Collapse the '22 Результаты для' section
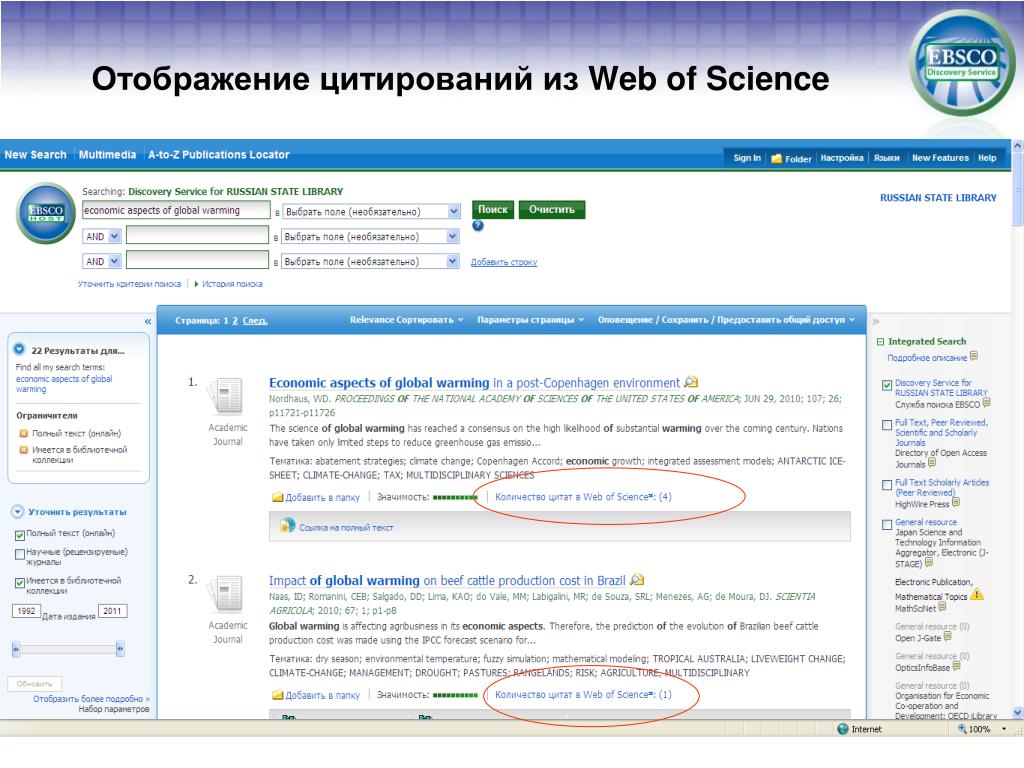The image size is (1024, 768). pyautogui.click(x=19, y=349)
